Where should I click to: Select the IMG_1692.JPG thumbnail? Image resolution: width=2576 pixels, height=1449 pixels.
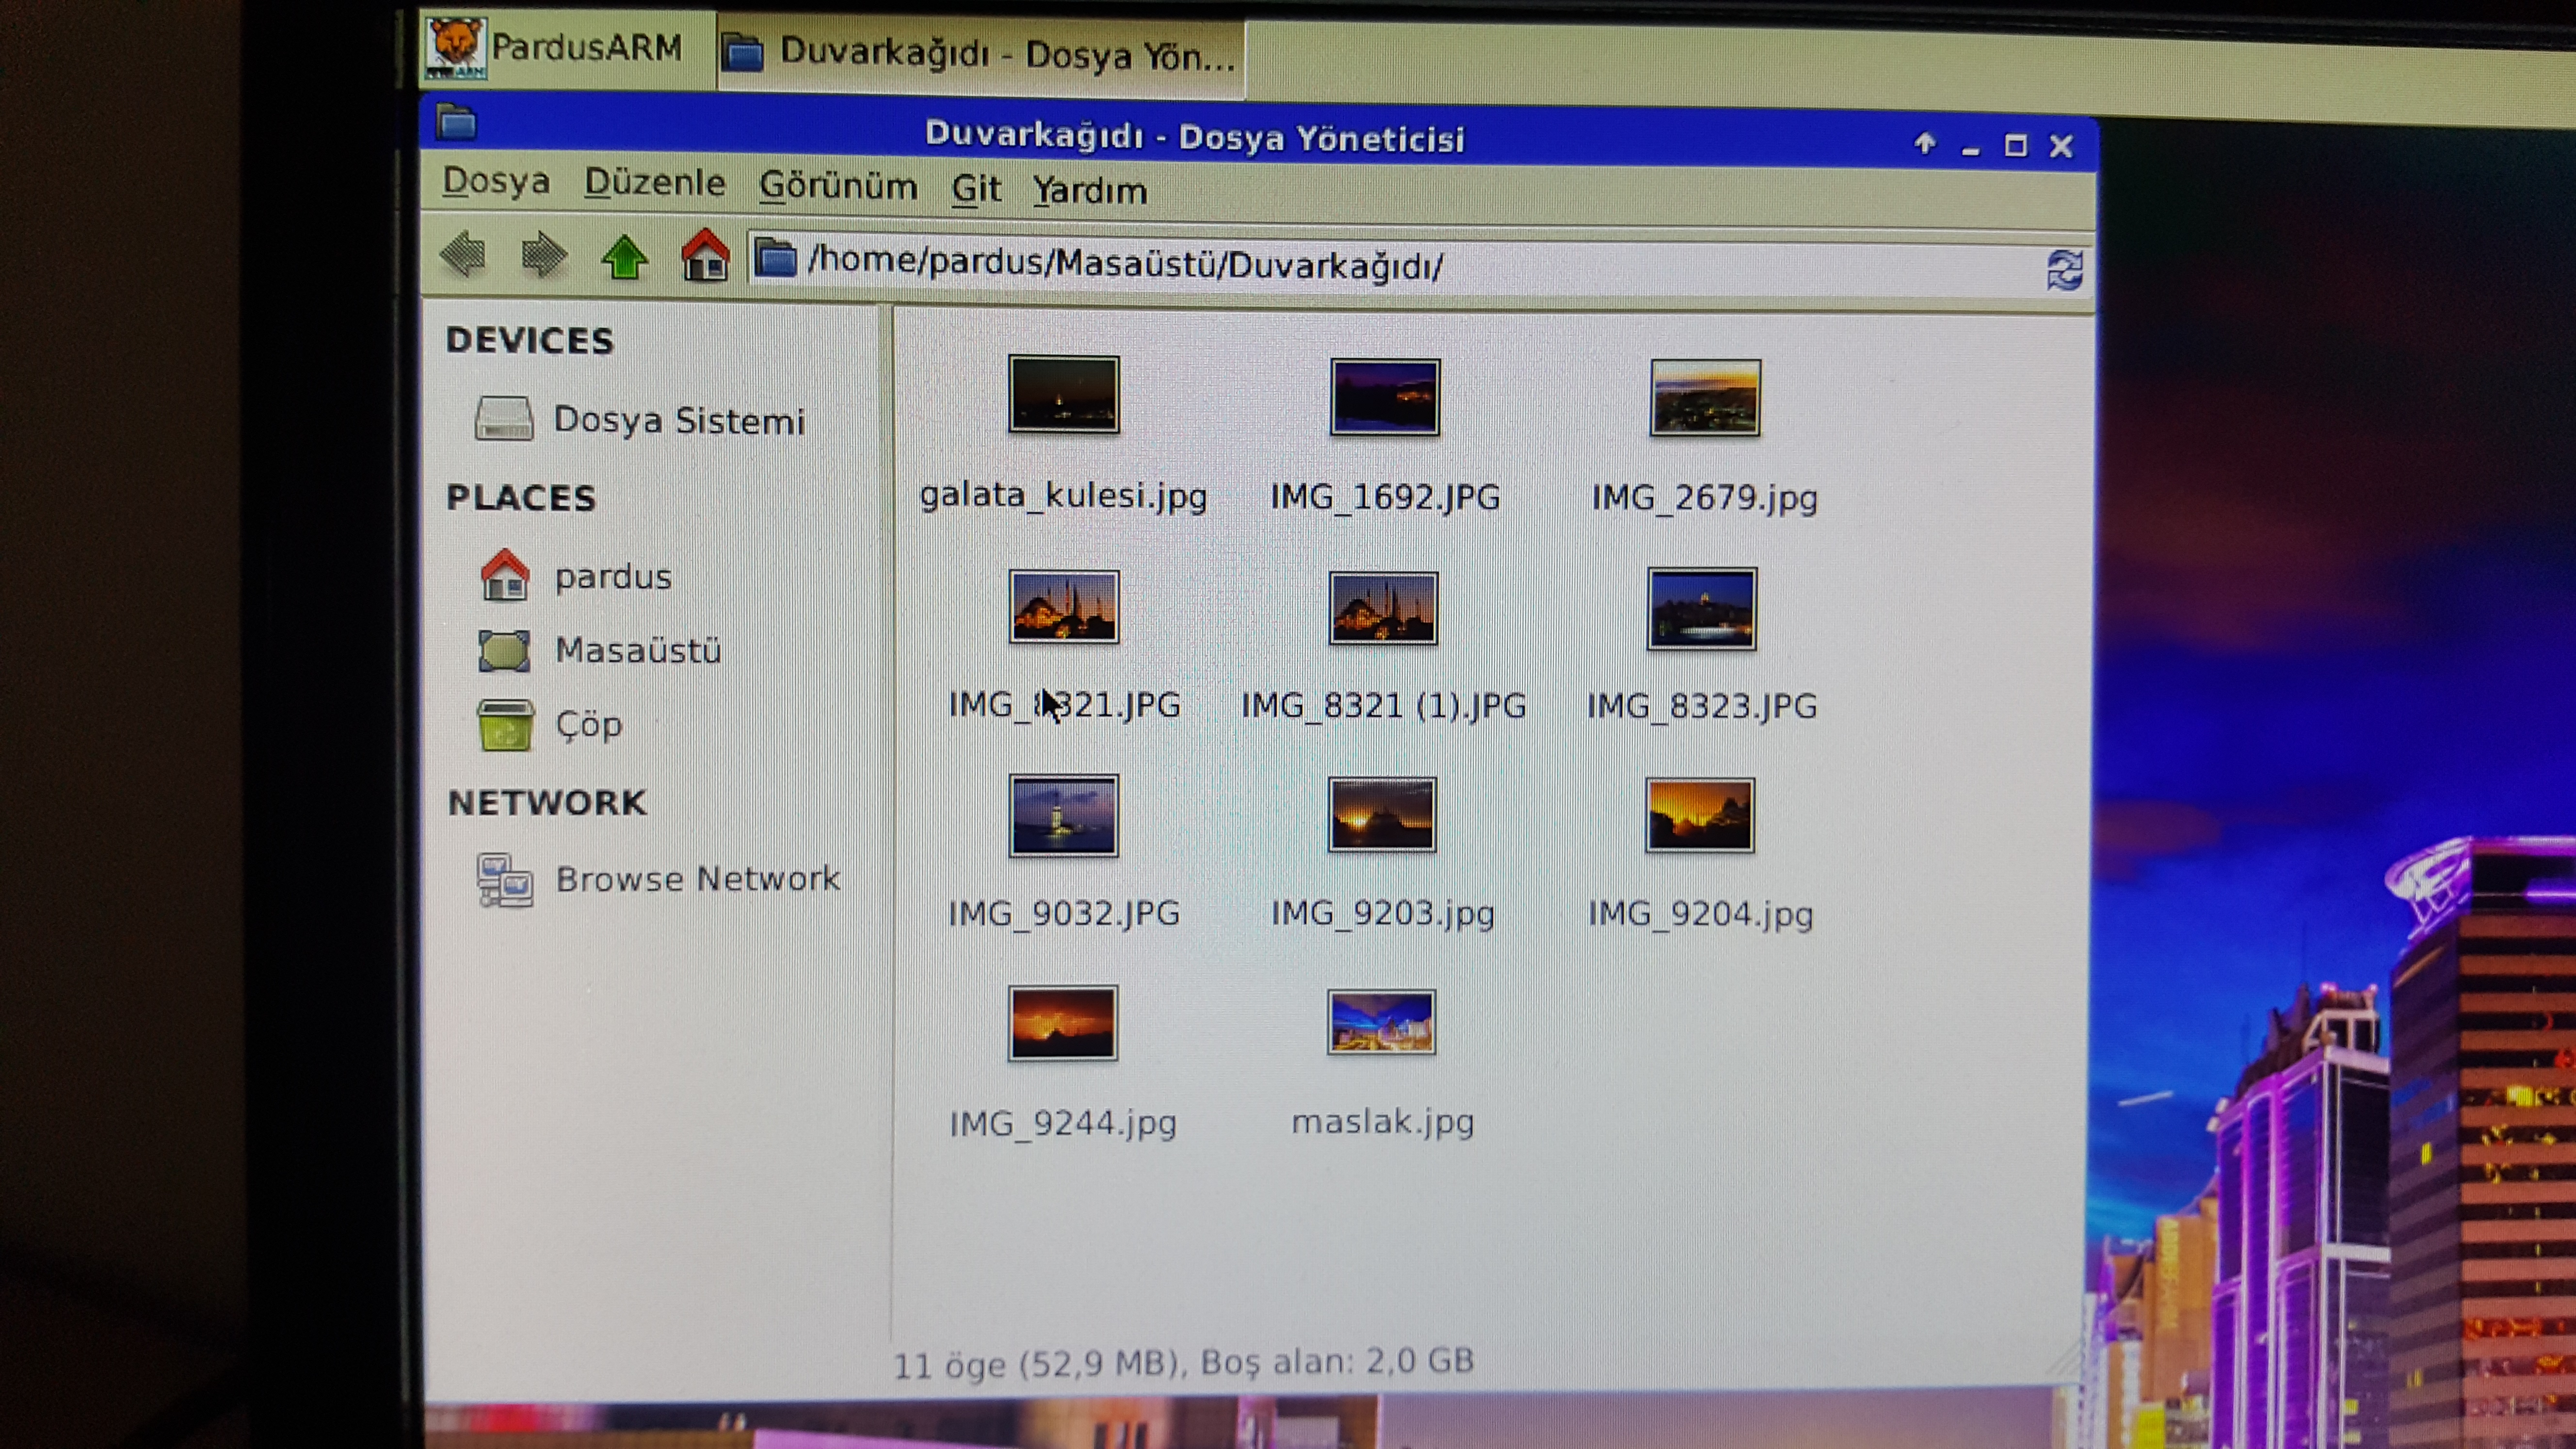[x=1385, y=397]
